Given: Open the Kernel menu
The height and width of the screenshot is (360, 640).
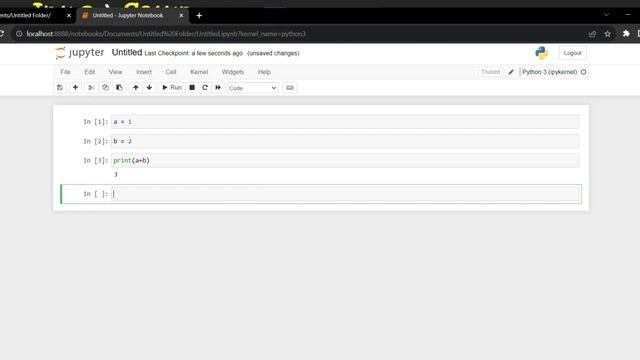Looking at the screenshot, I should coord(199,72).
